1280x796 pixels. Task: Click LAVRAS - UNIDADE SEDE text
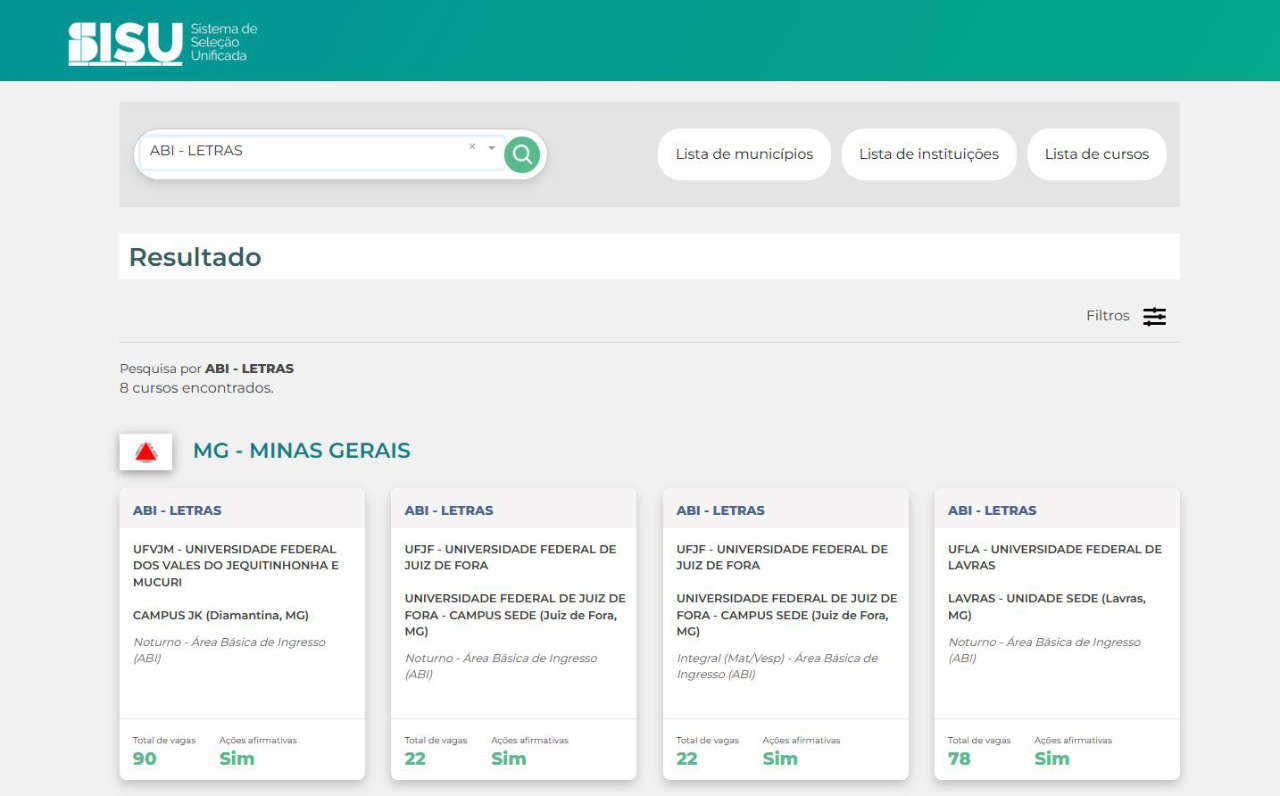(1047, 607)
